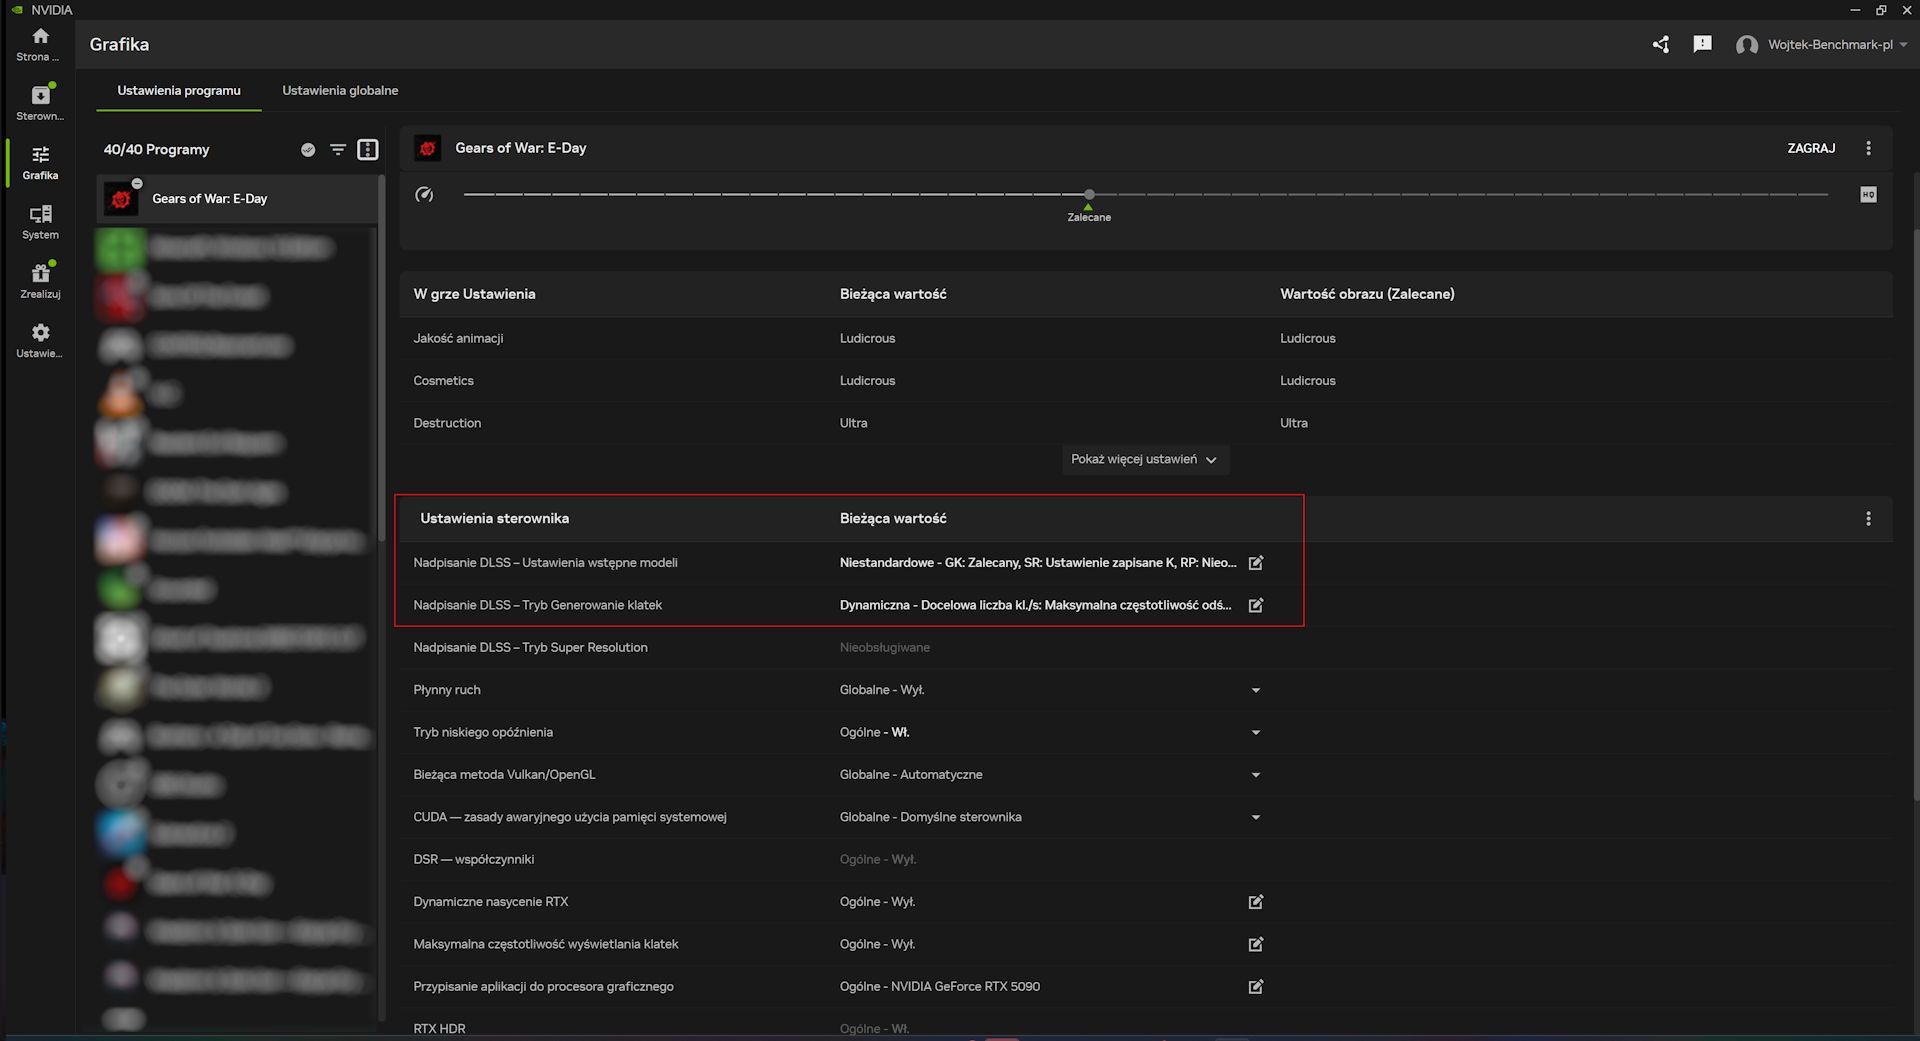This screenshot has height=1041, width=1920.
Task: Click the programs list vertical scrollbar
Action: click(x=381, y=357)
